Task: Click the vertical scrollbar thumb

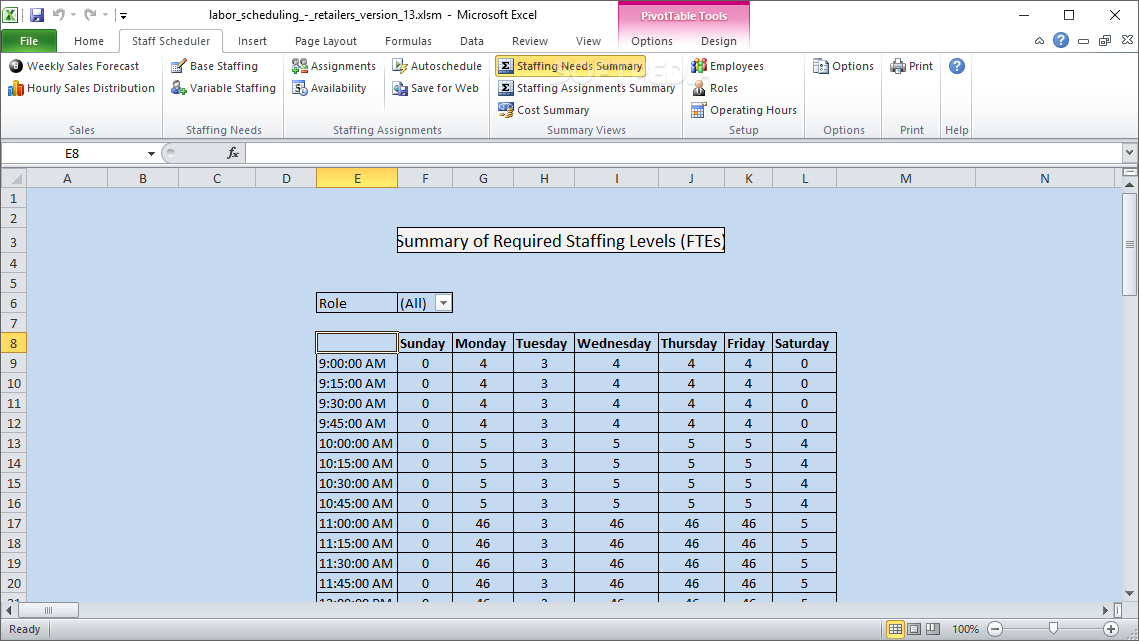Action: coord(1130,244)
